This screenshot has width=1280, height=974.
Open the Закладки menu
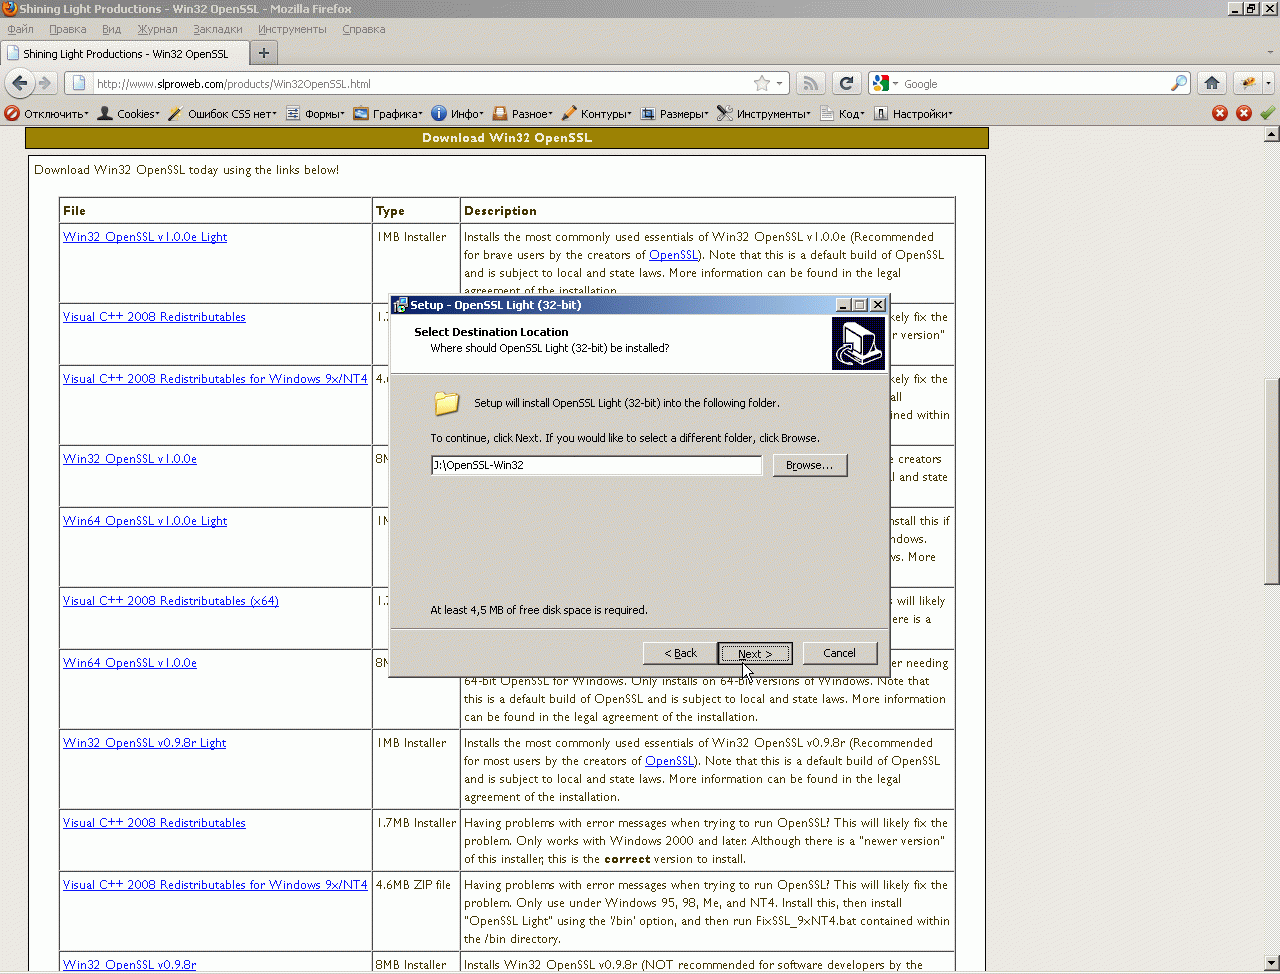(218, 29)
